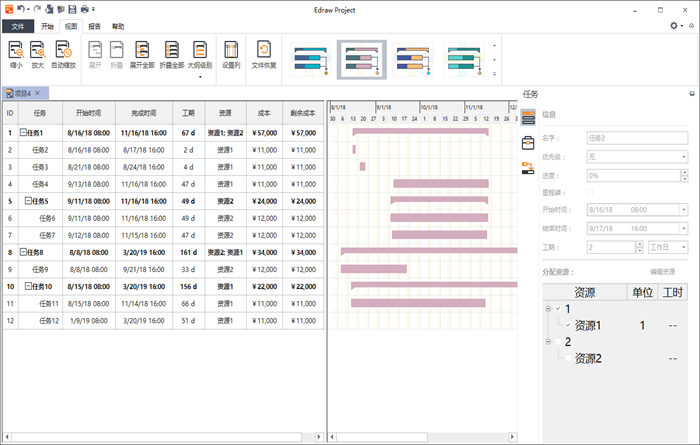This screenshot has height=445, width=700.
Task: Open the task info panel icon
Action: click(528, 117)
